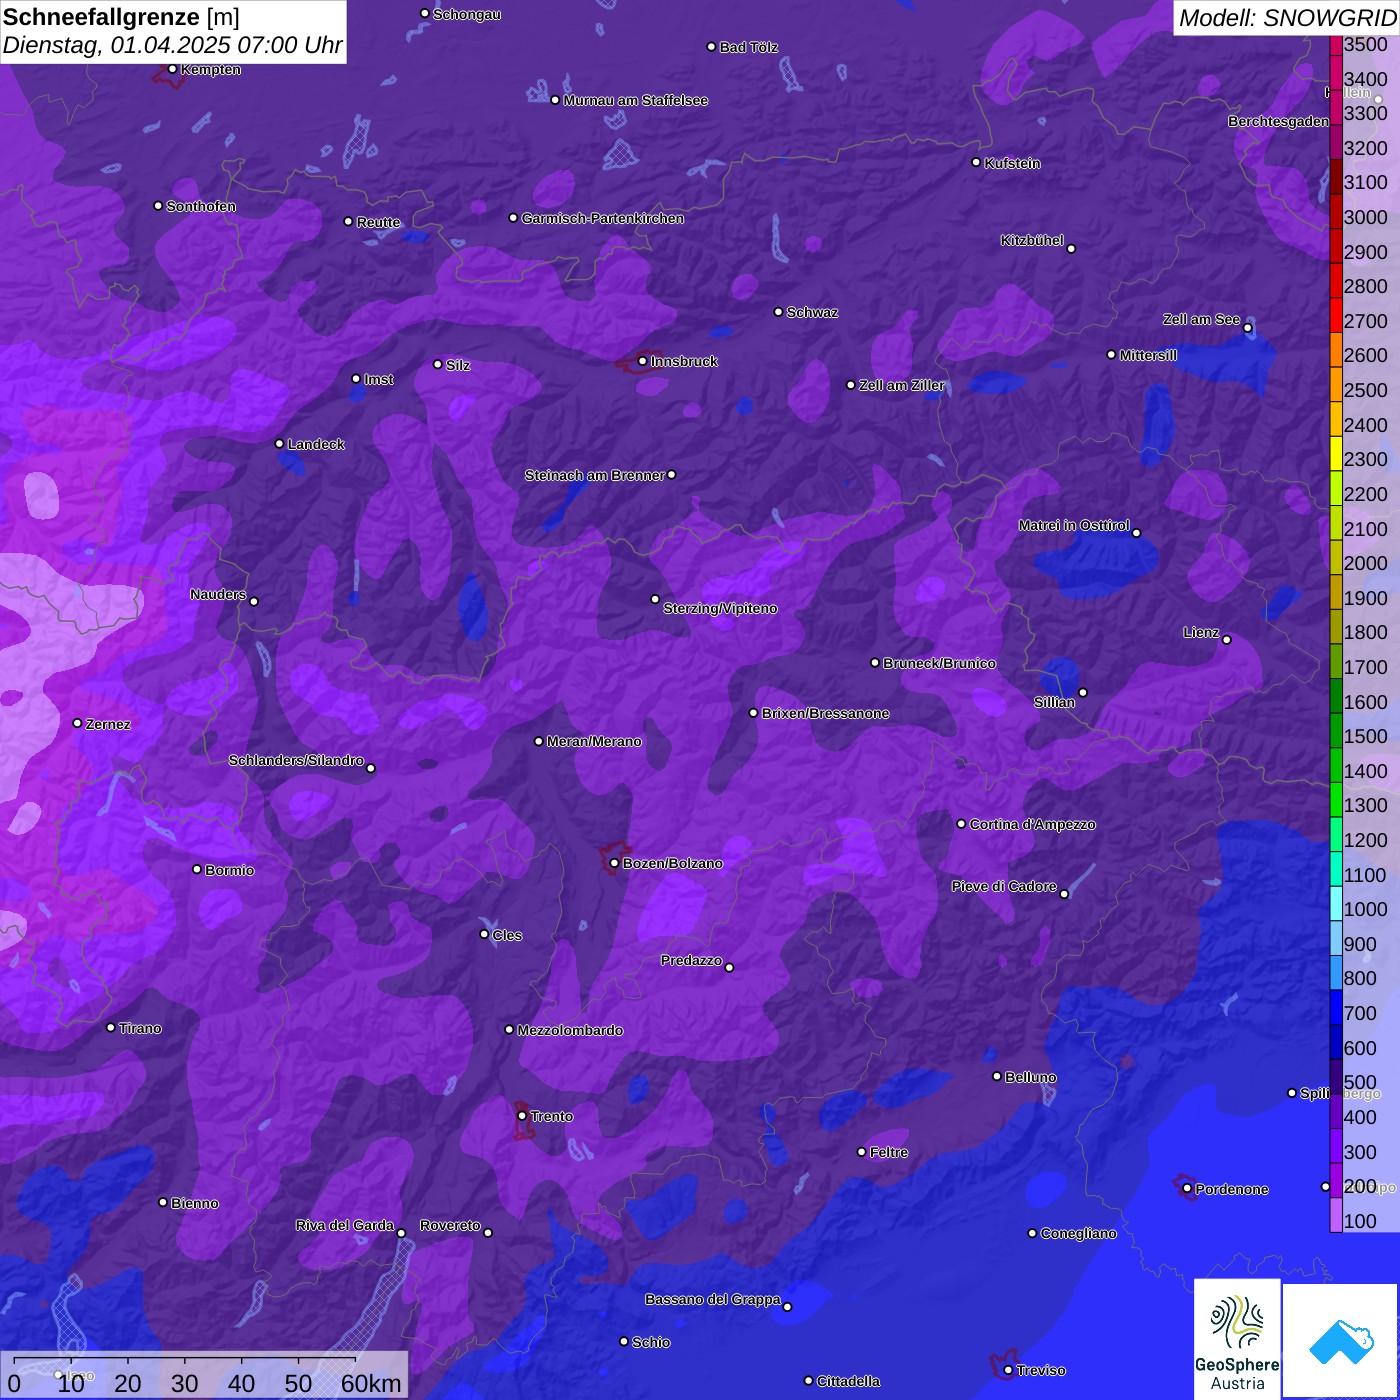Click the 'Sterzing/Vipiteno' label
This screenshot has height=1400, width=1400.
(x=720, y=608)
